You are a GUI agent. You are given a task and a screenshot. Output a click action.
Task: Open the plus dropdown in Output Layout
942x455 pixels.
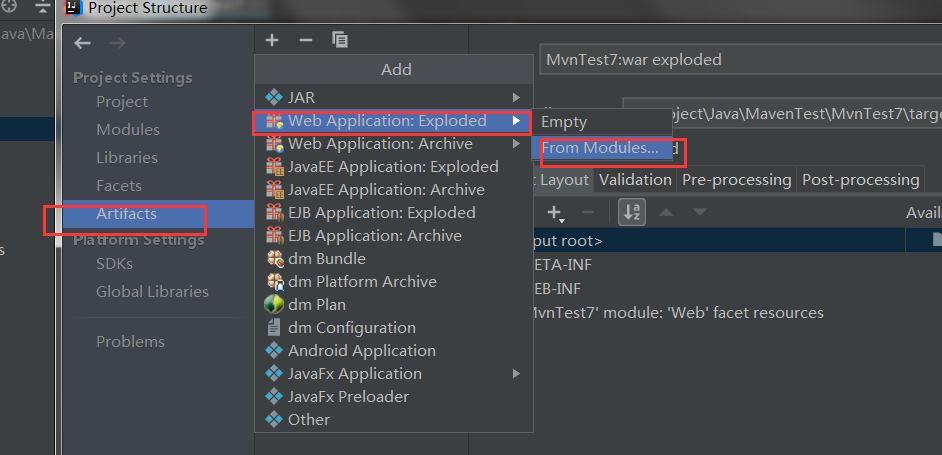556,212
